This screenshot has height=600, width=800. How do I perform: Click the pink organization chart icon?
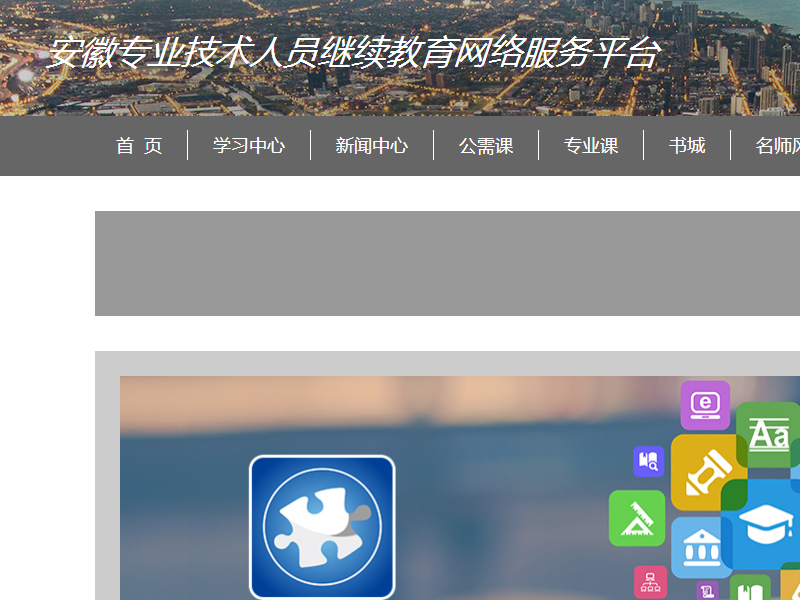coord(650,582)
